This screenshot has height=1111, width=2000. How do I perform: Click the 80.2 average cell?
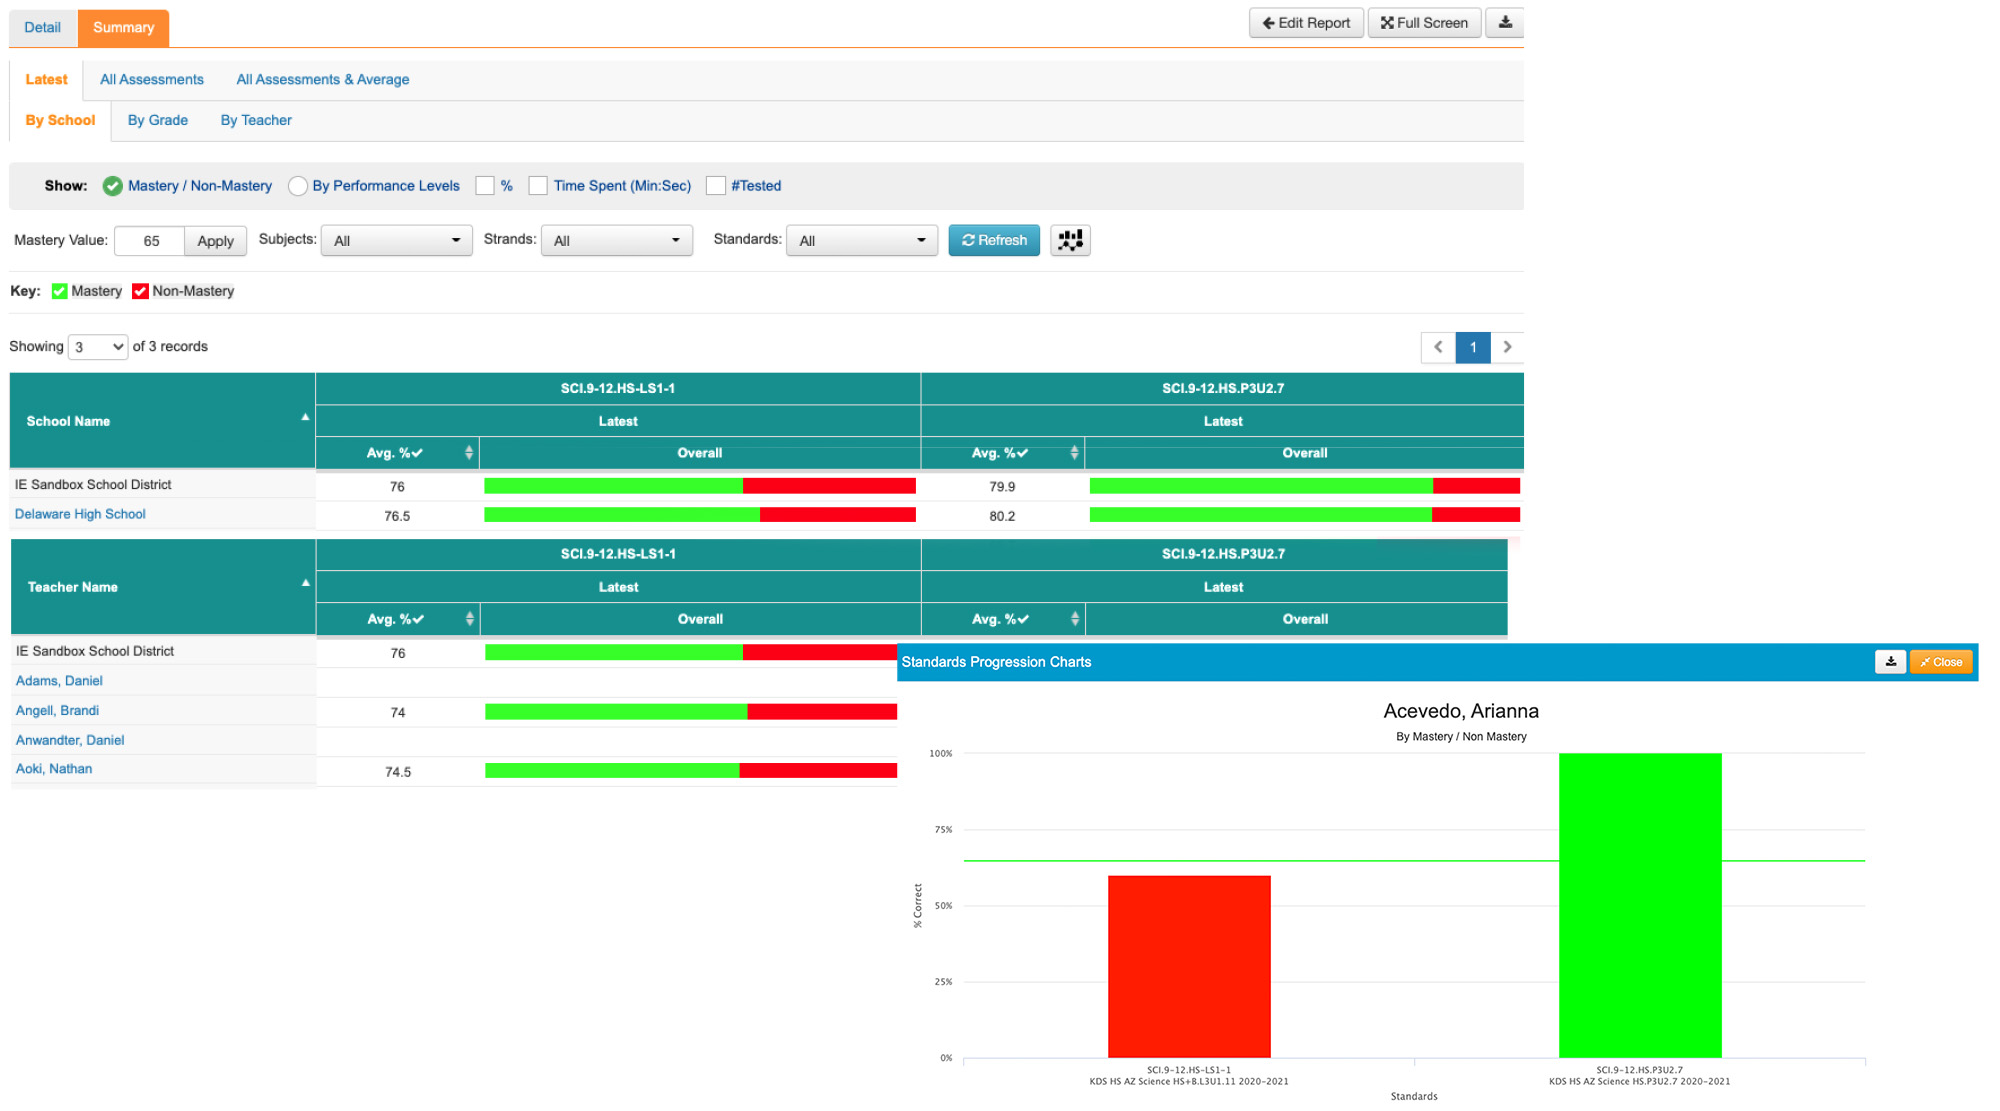point(1002,516)
